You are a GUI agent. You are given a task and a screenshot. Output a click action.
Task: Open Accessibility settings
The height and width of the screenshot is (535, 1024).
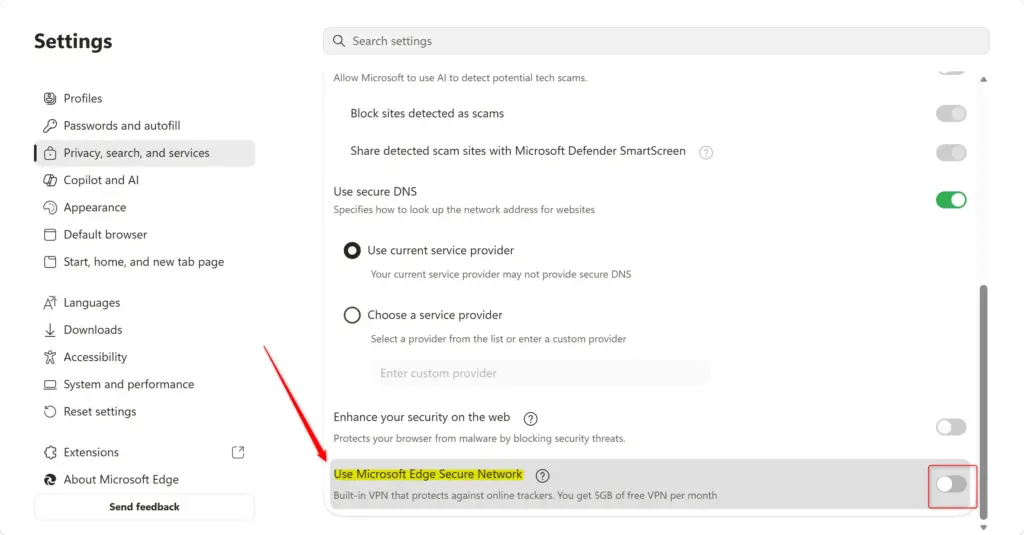coord(144,357)
